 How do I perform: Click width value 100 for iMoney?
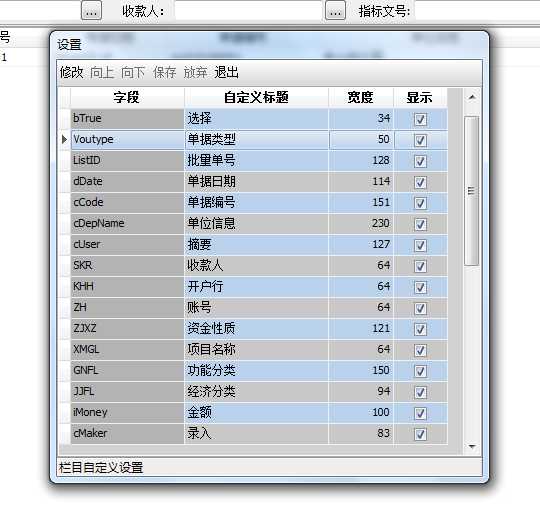tap(361, 413)
